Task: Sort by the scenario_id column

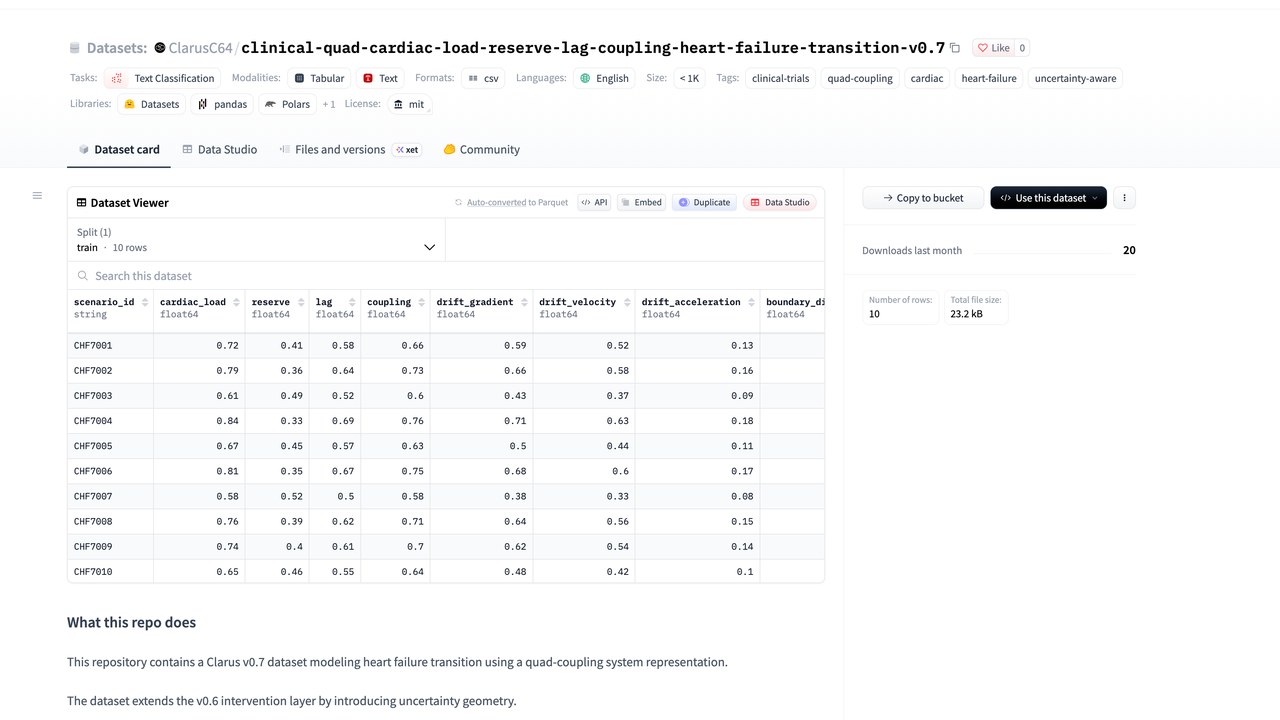Action: (145, 302)
